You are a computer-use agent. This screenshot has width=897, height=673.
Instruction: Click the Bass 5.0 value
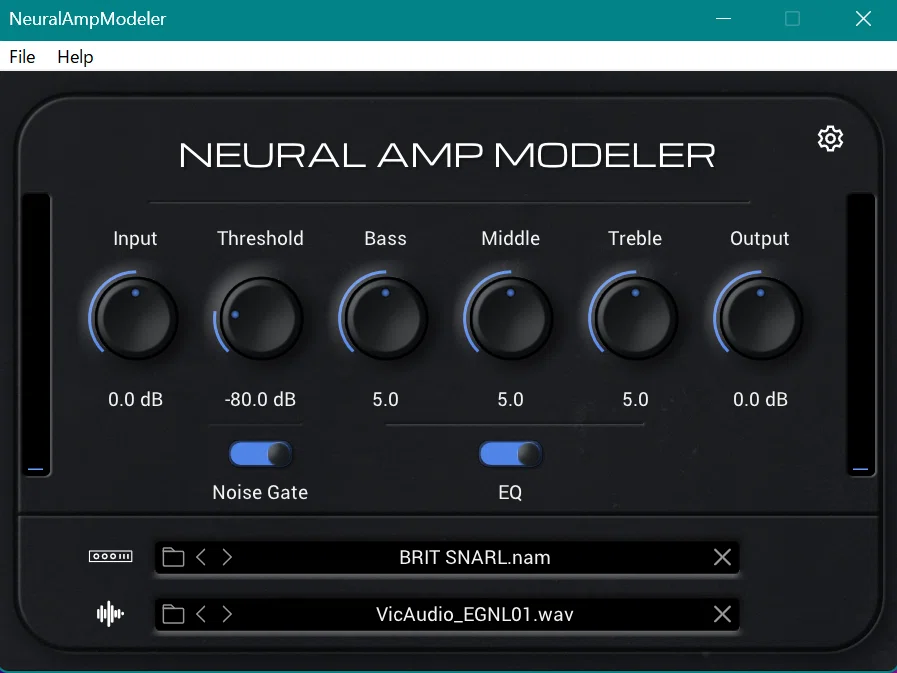click(386, 399)
